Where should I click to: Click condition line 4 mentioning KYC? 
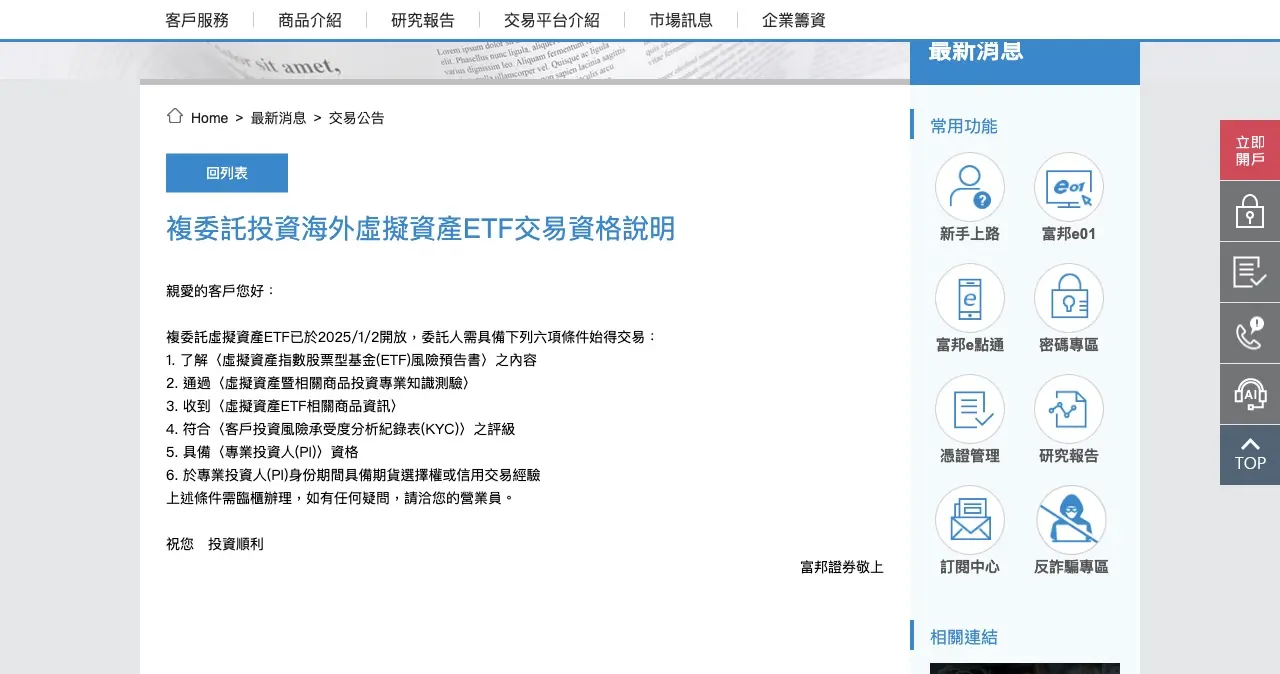341,429
